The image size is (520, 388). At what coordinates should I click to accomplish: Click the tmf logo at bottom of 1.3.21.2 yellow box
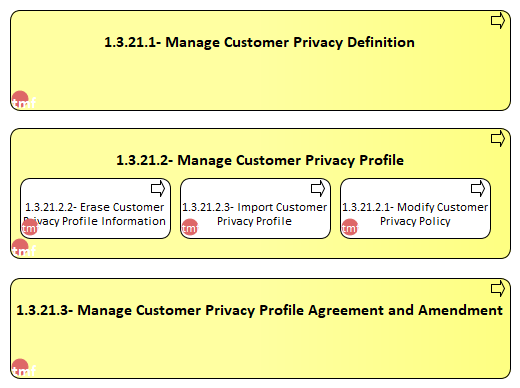[x=23, y=248]
